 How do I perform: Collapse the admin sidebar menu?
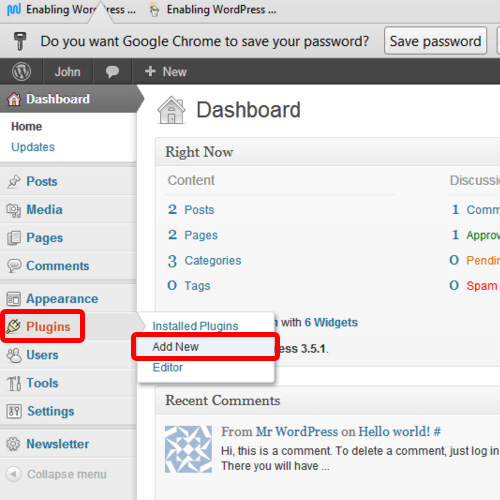57,474
